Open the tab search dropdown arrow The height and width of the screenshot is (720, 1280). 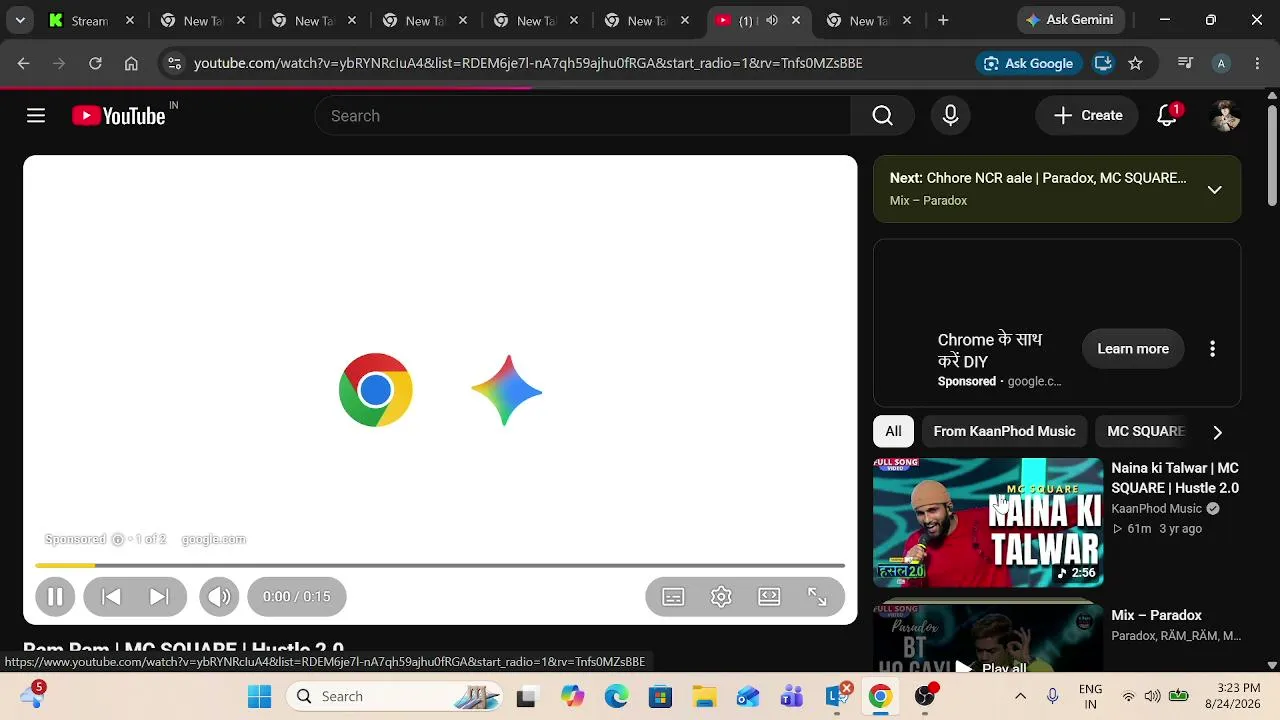[x=20, y=20]
